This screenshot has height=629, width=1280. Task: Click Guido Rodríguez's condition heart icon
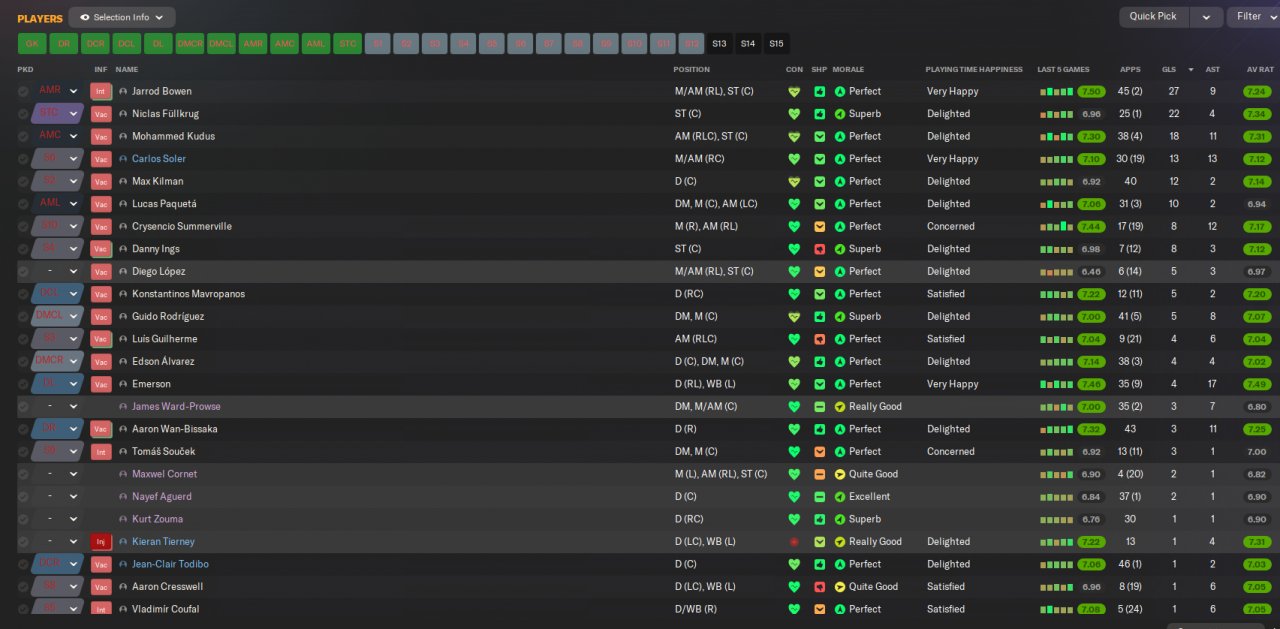(794, 317)
